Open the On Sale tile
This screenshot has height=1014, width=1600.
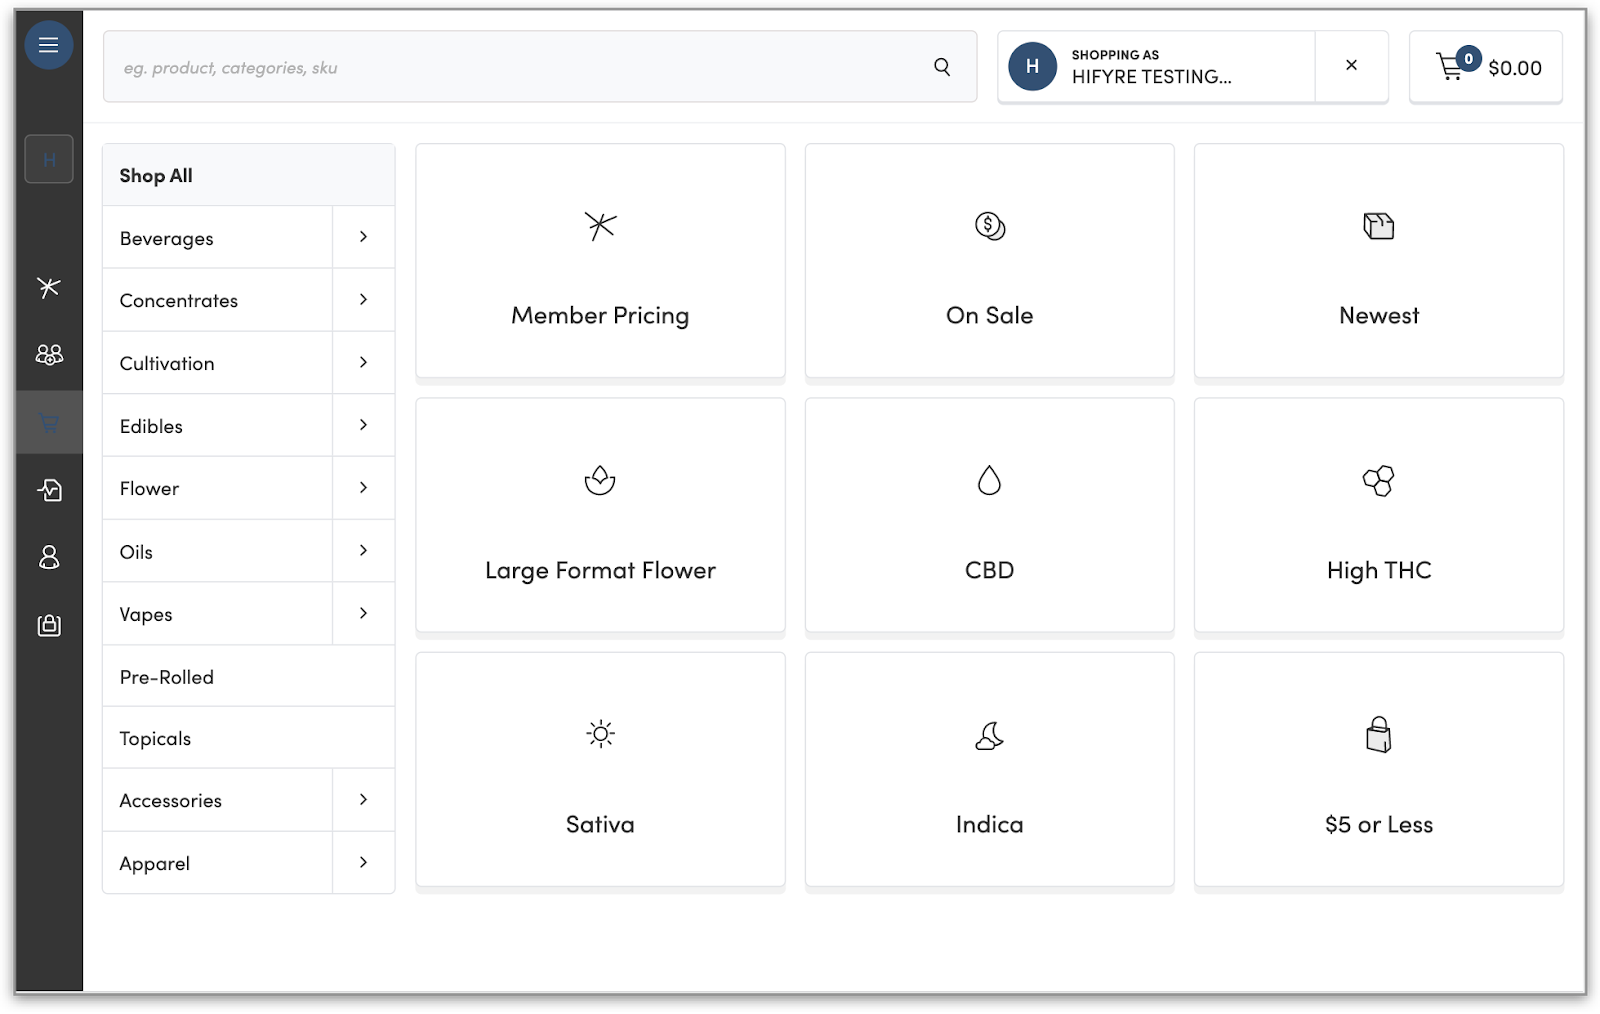tap(989, 261)
